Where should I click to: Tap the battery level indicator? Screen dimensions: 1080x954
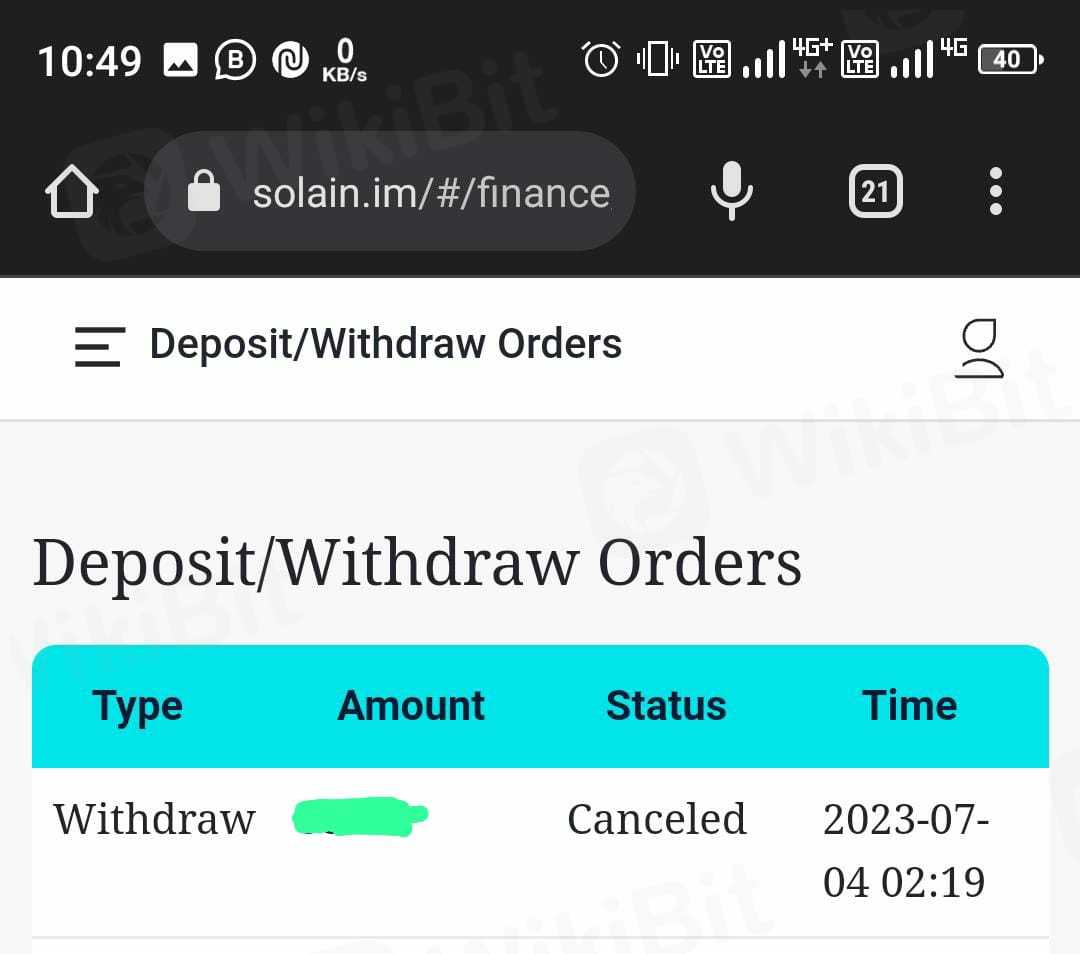click(x=1010, y=60)
